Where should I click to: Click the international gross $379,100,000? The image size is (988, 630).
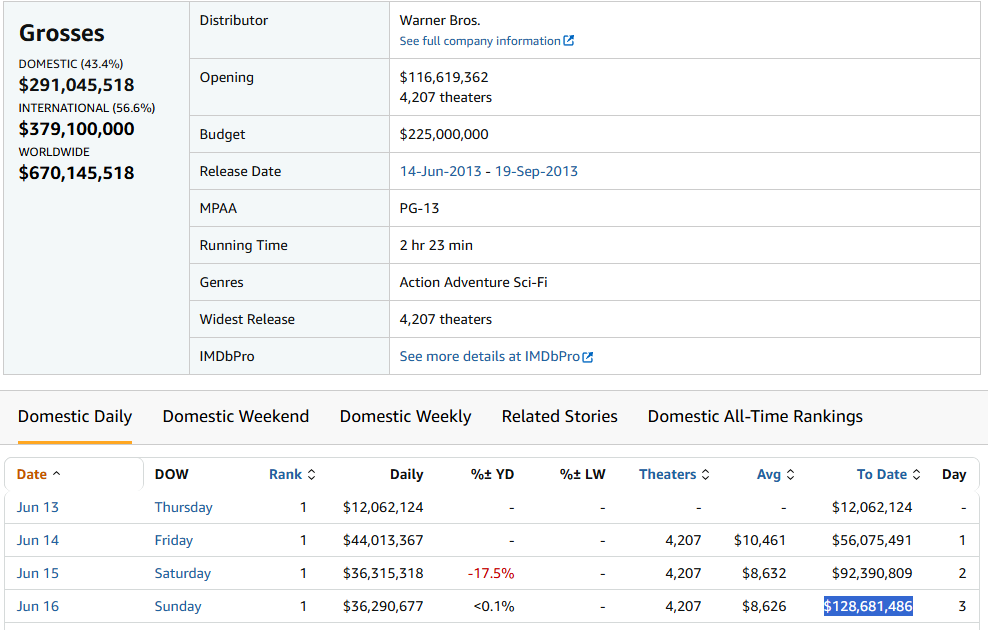(x=76, y=129)
